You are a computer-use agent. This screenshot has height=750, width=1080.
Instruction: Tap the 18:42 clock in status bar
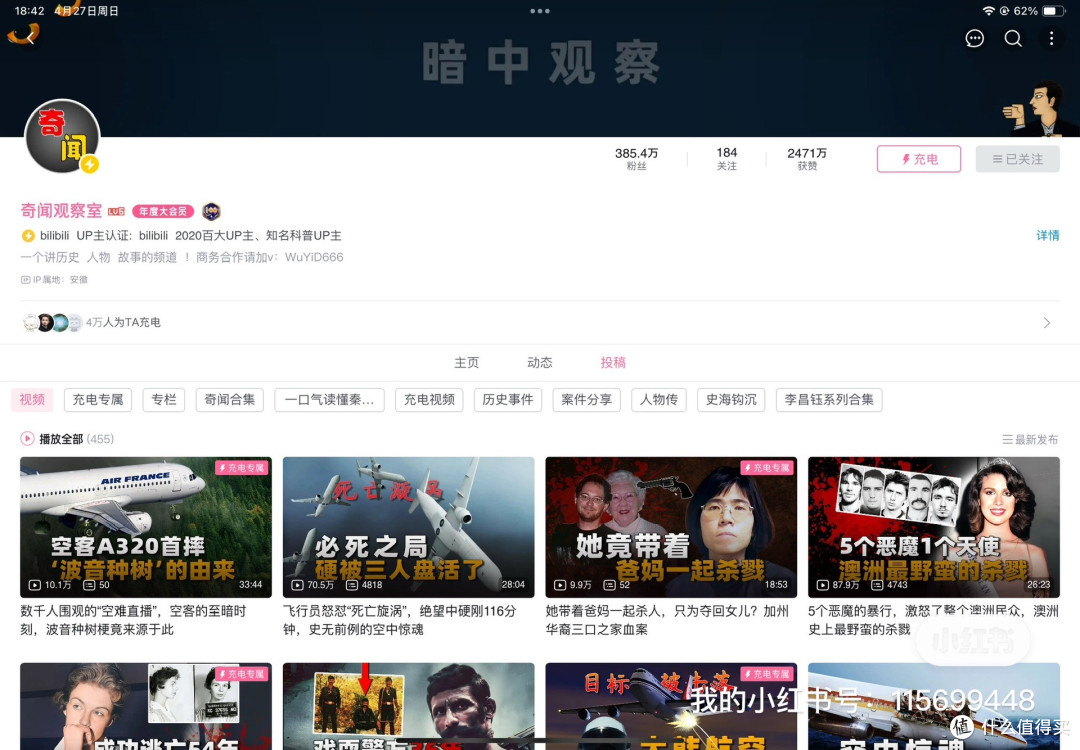click(x=30, y=11)
